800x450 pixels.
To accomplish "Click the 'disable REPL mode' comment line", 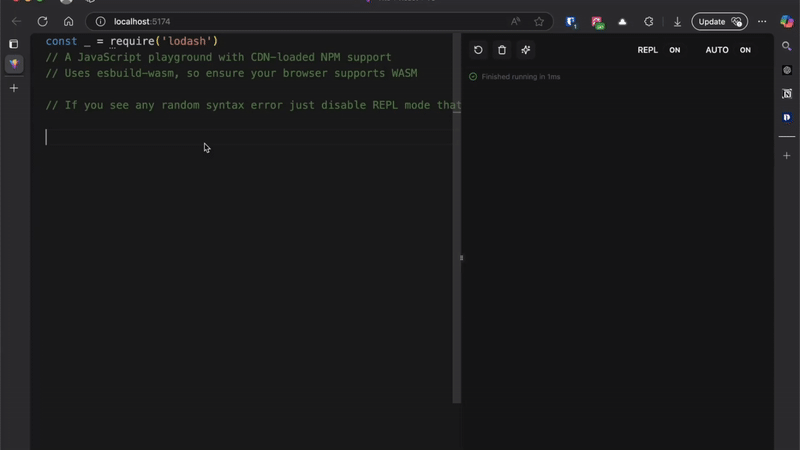I will (253, 105).
